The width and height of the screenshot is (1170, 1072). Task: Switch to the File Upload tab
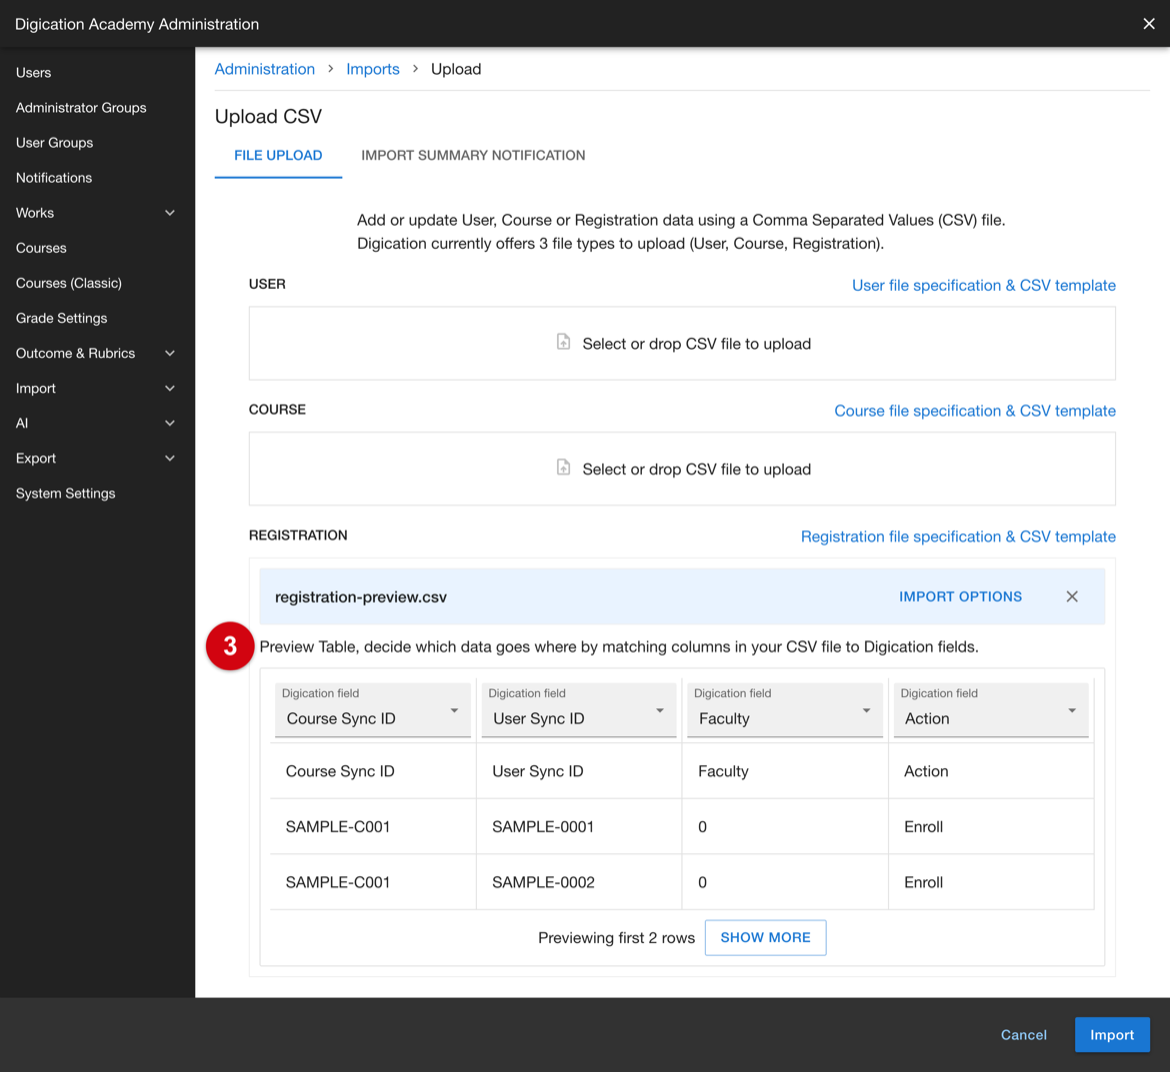[278, 155]
